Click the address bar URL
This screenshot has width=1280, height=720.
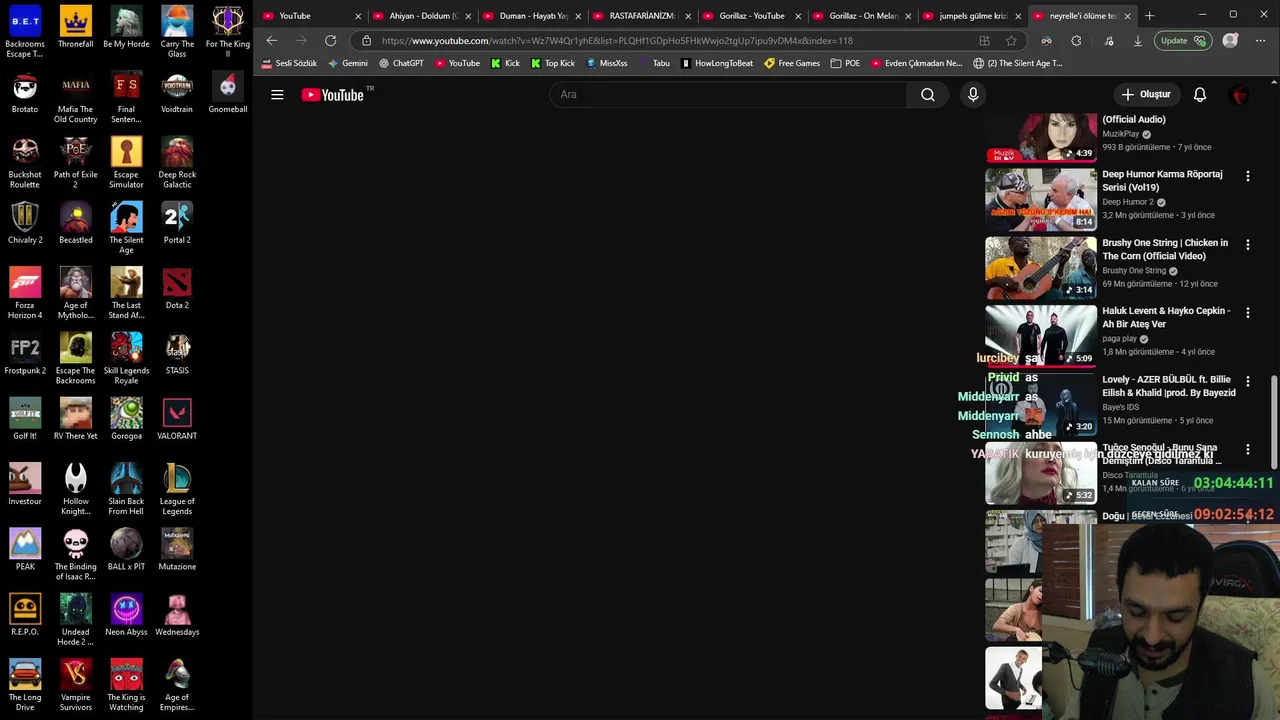tap(617, 41)
